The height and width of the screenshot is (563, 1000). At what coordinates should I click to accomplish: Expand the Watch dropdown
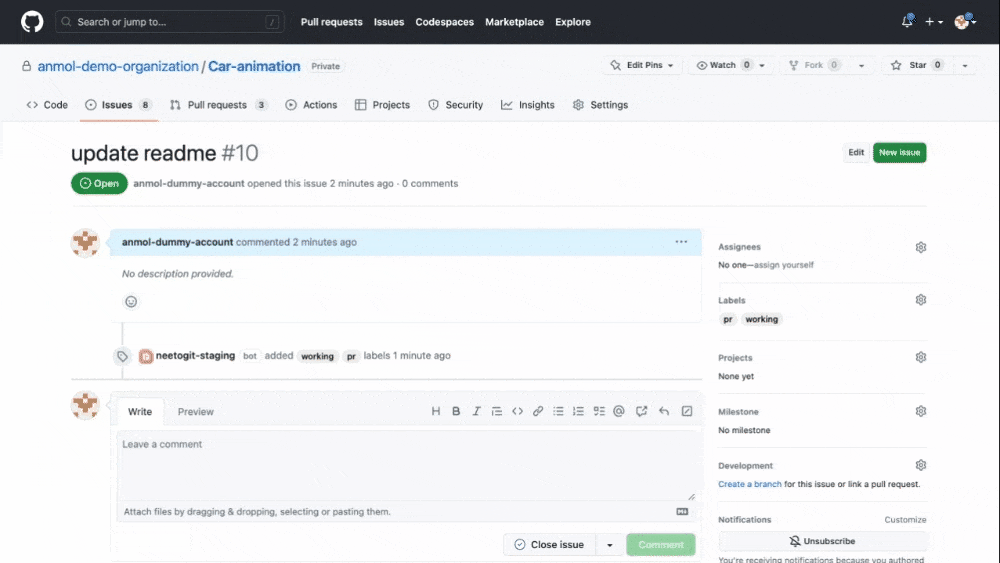tap(730, 65)
